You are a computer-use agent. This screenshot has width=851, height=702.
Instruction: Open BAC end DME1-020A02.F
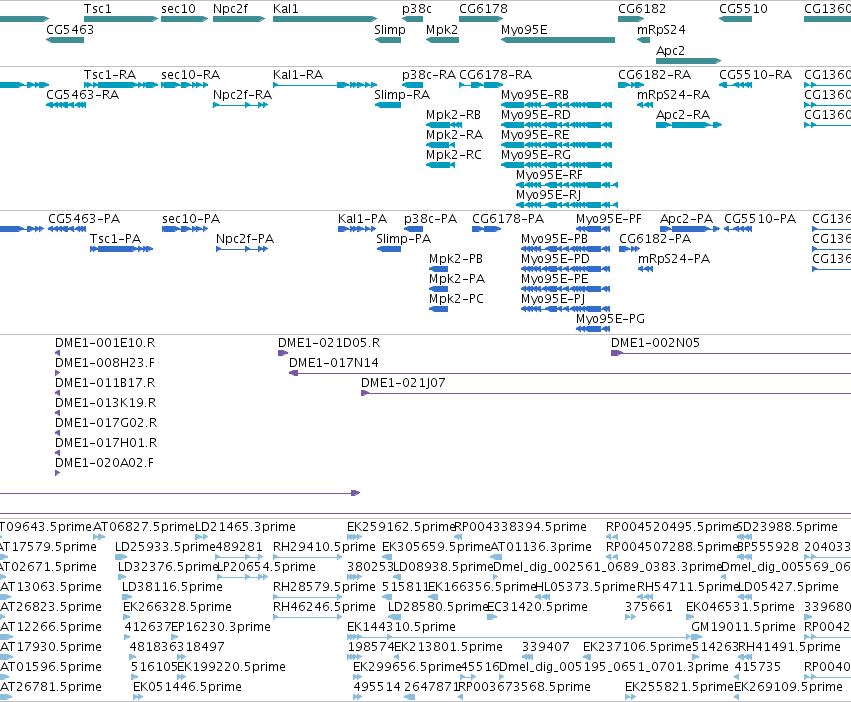tap(104, 463)
